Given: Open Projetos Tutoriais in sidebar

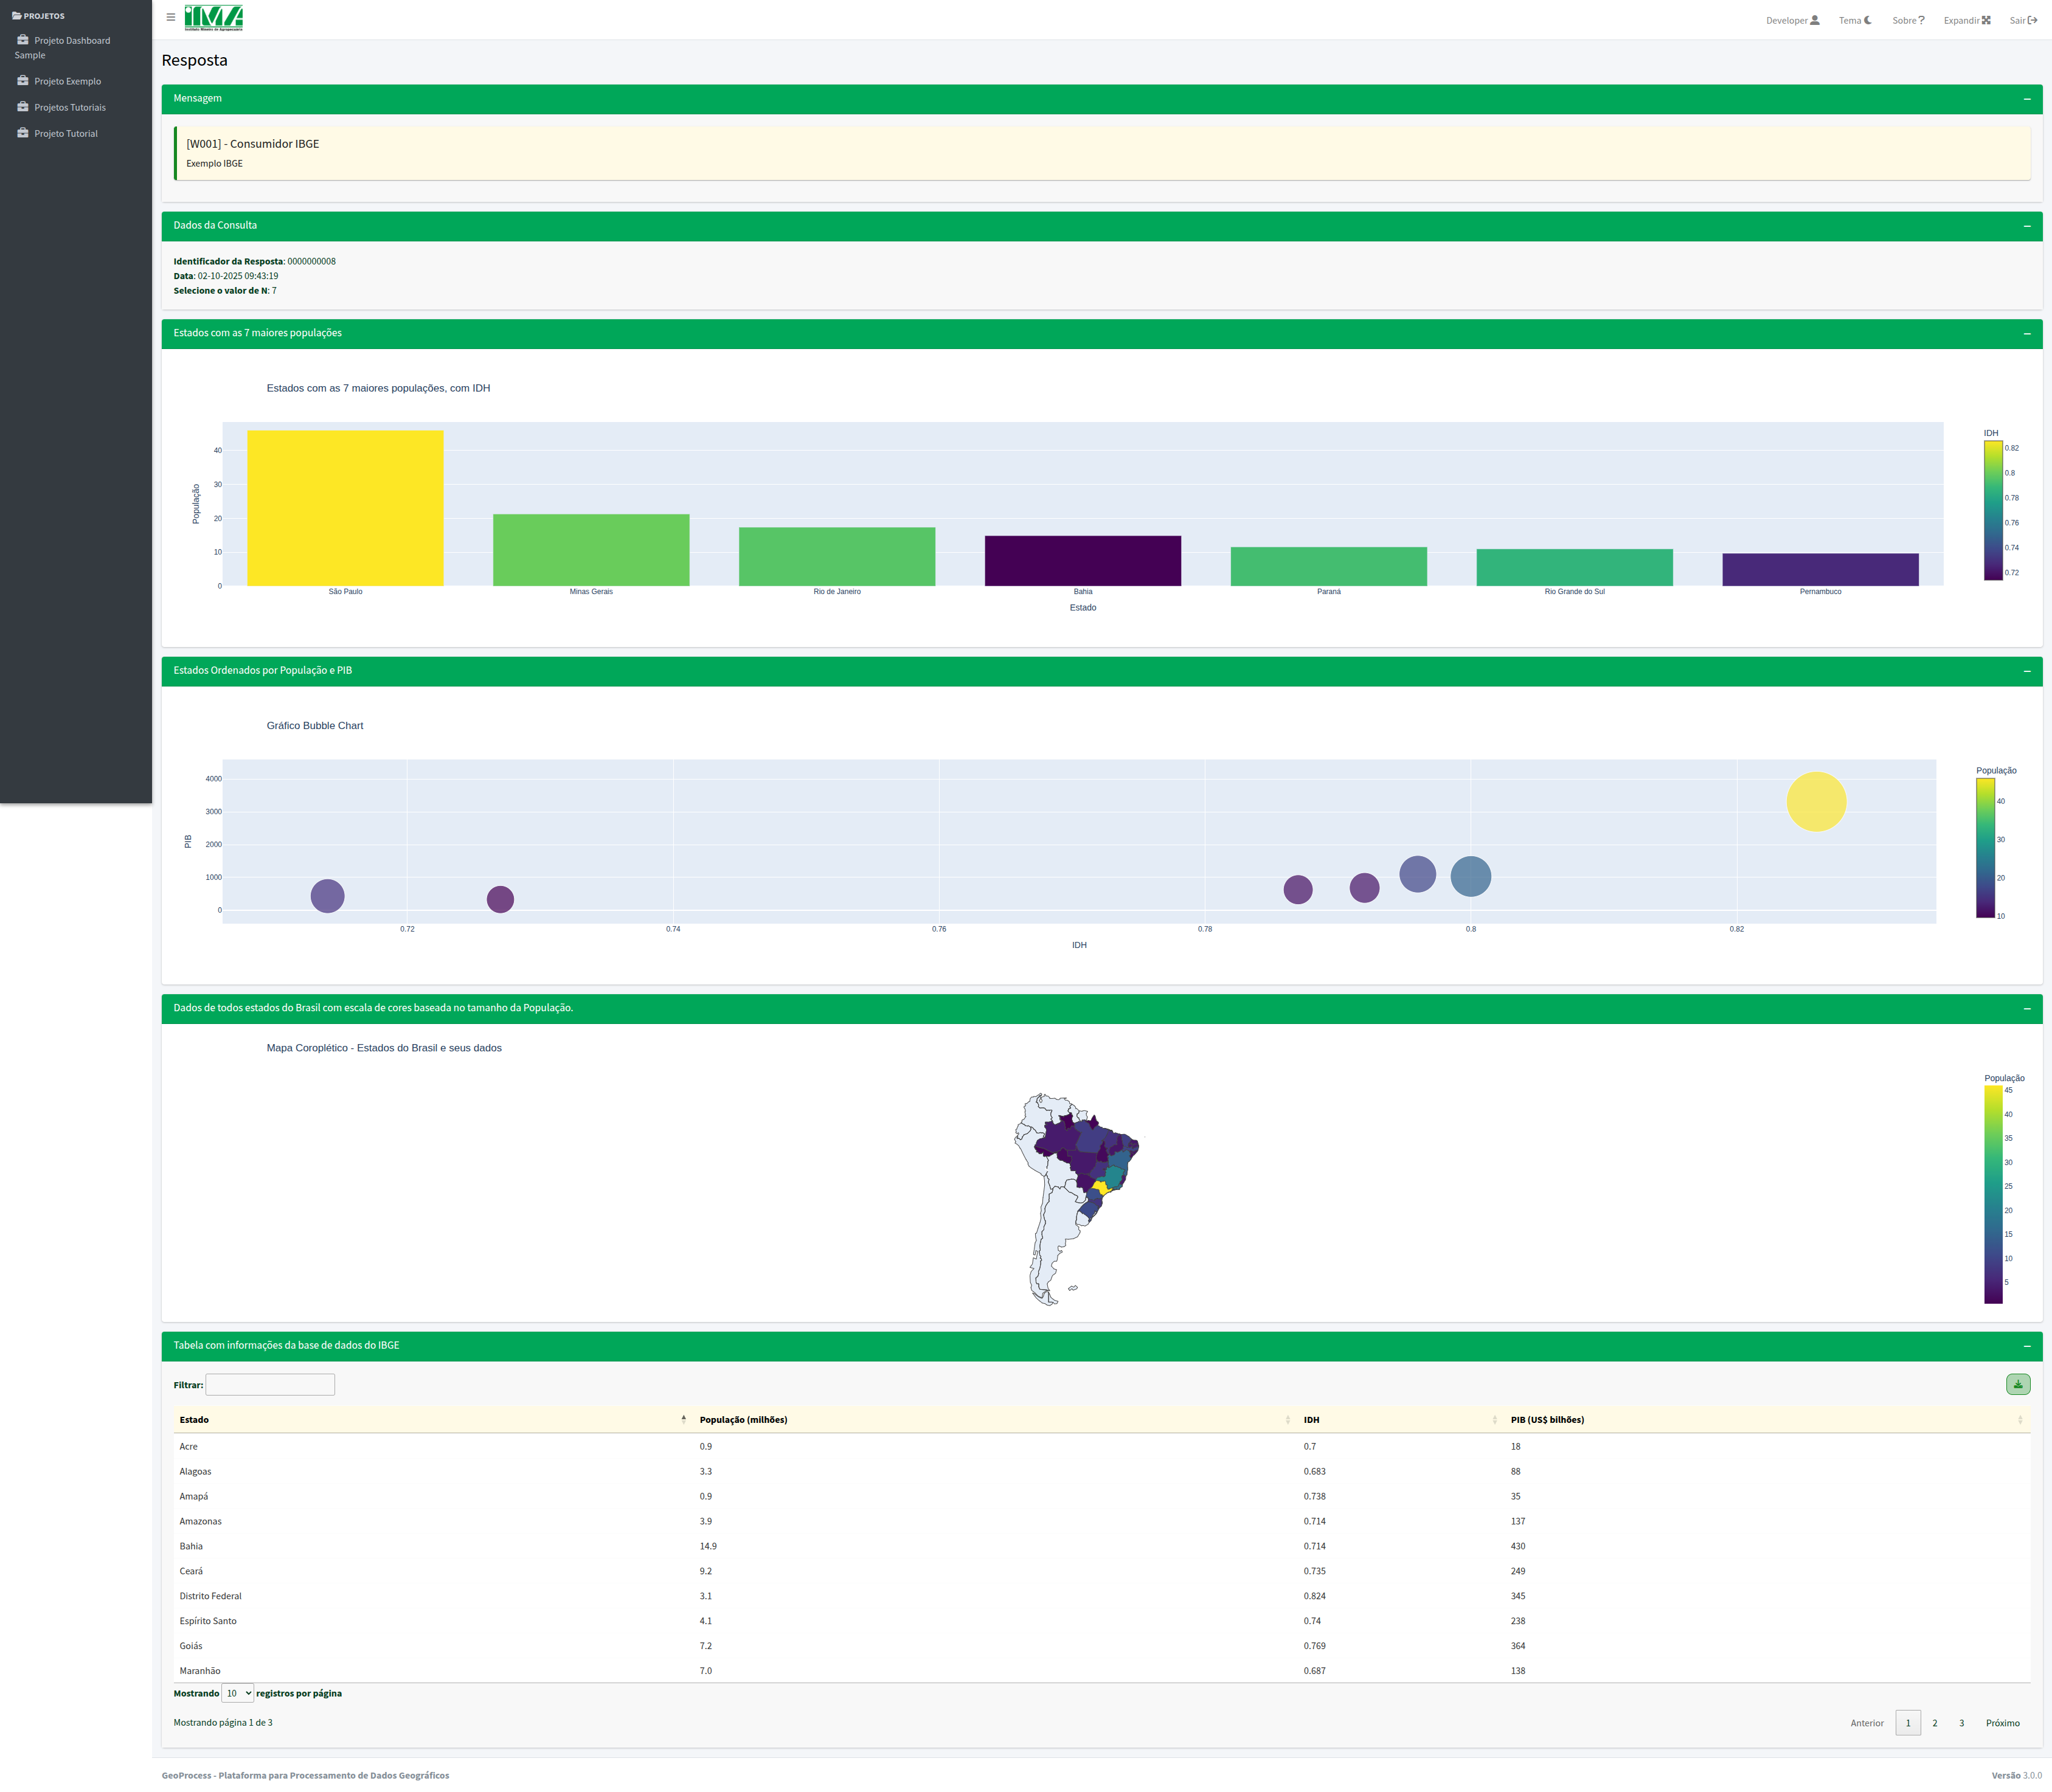Looking at the screenshot, I should (x=69, y=107).
